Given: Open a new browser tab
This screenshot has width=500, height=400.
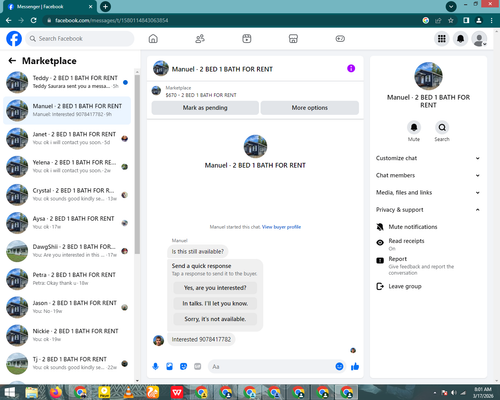Looking at the screenshot, I should 105,6.
